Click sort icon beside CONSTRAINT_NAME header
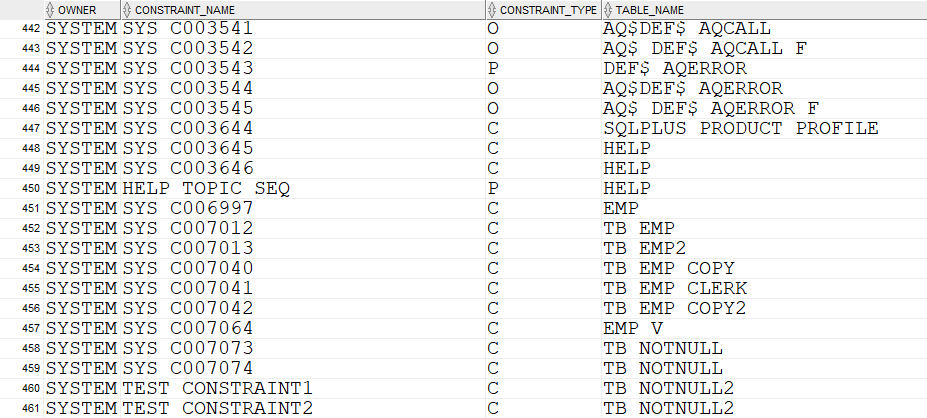927x418 pixels. [127, 10]
